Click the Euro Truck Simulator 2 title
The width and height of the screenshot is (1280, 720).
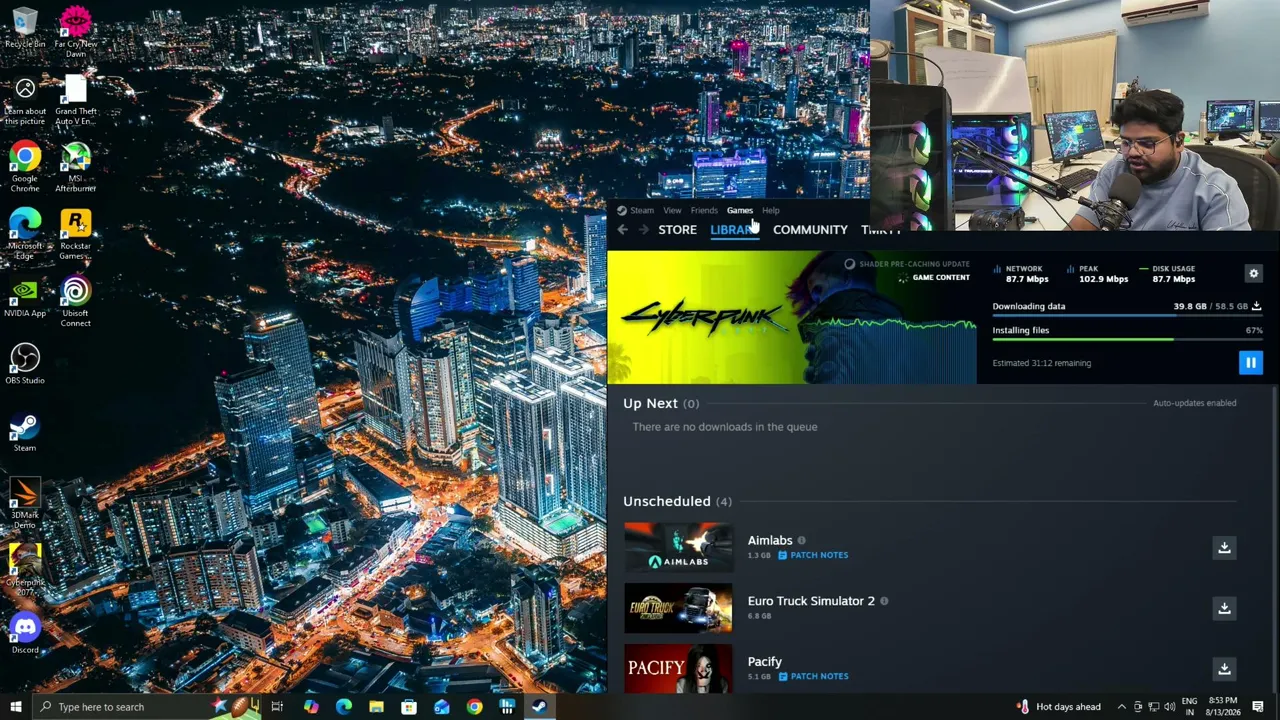811,601
